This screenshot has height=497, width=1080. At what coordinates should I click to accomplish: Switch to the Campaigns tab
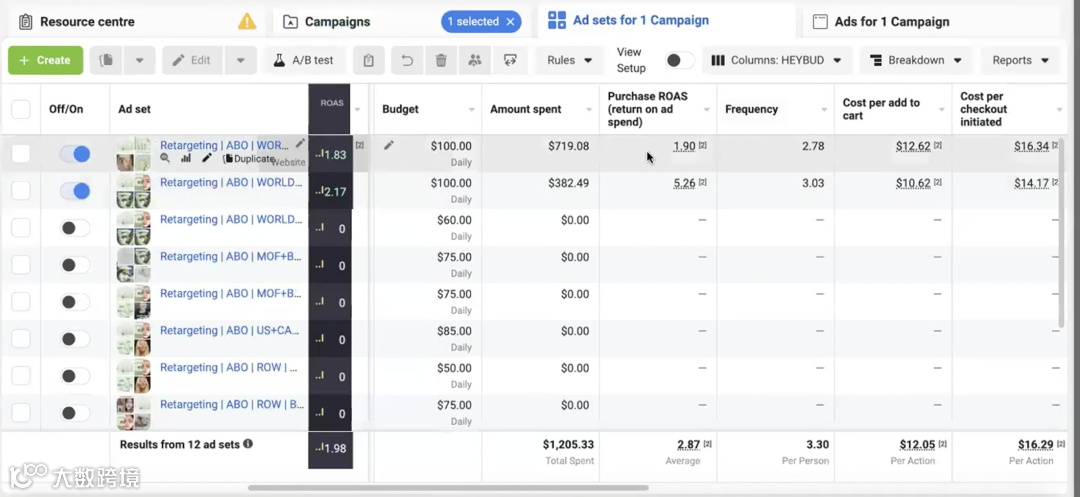tap(337, 21)
